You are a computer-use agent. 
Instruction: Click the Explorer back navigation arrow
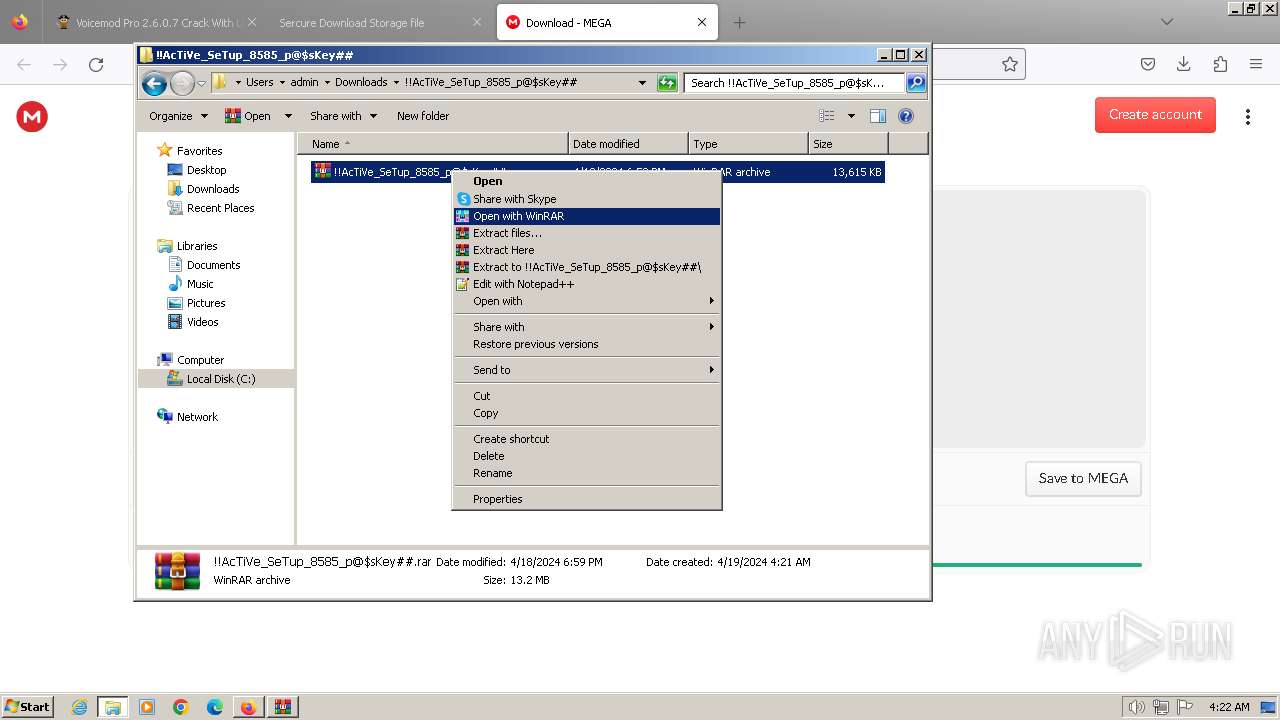coord(154,83)
